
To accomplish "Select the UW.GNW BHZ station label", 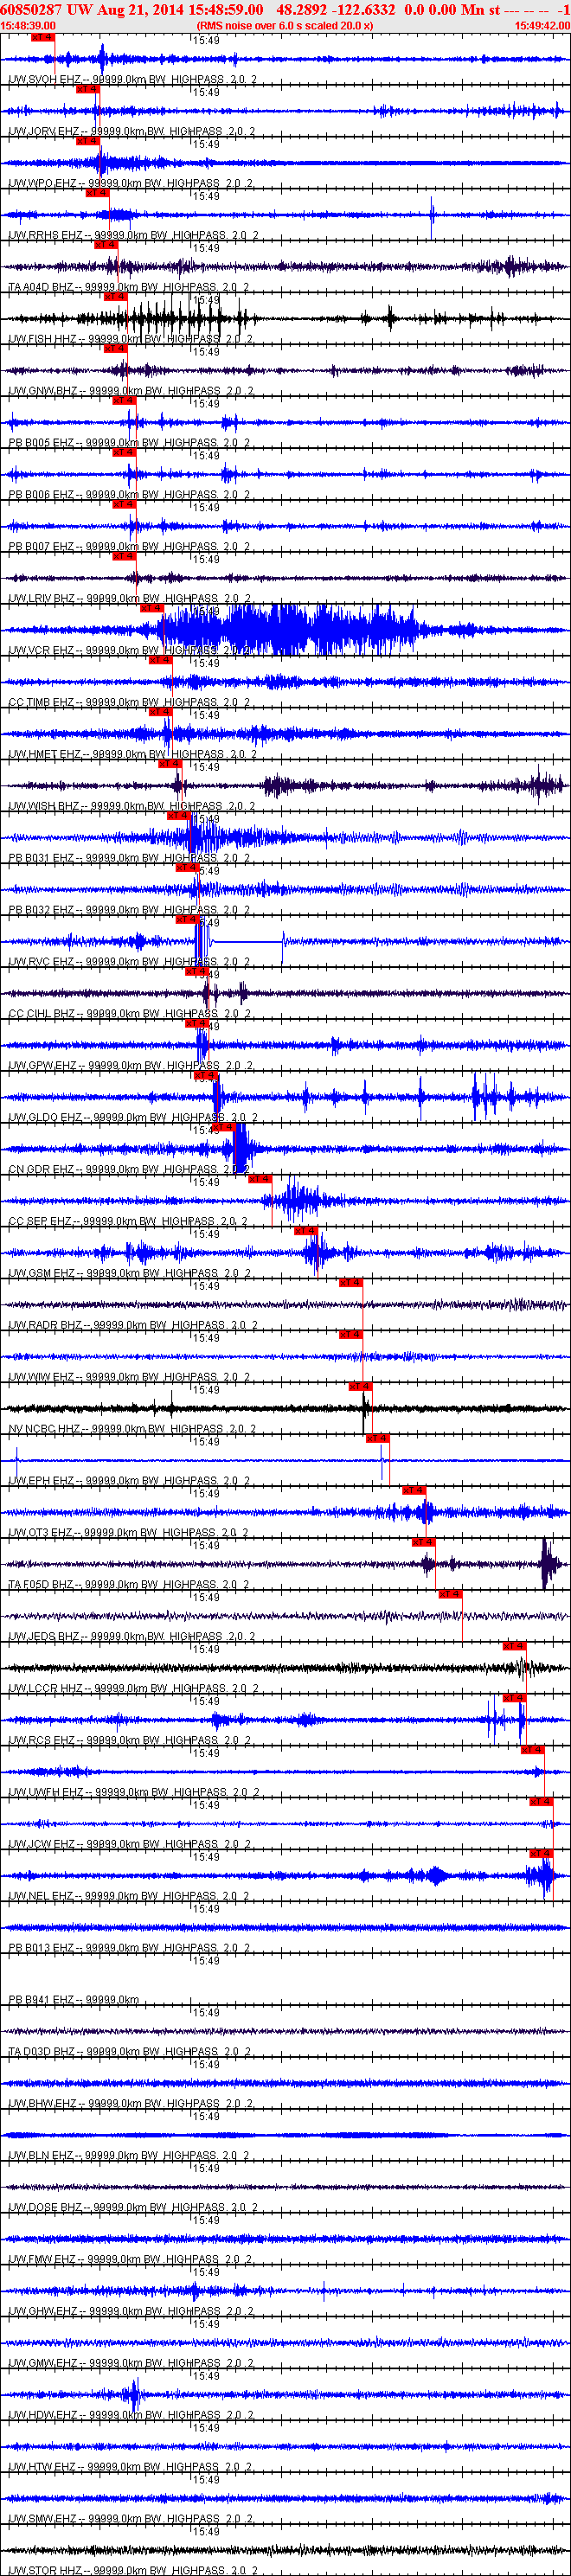I will 131,391.
